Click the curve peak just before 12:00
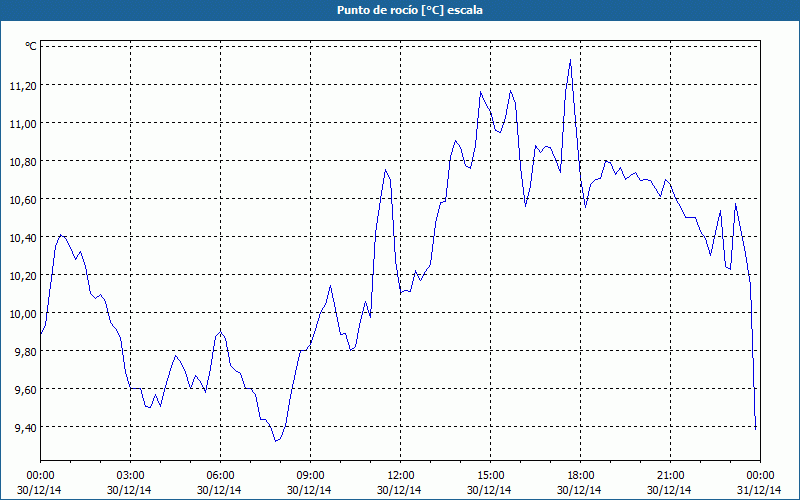This screenshot has width=800, height=500. click(385, 170)
